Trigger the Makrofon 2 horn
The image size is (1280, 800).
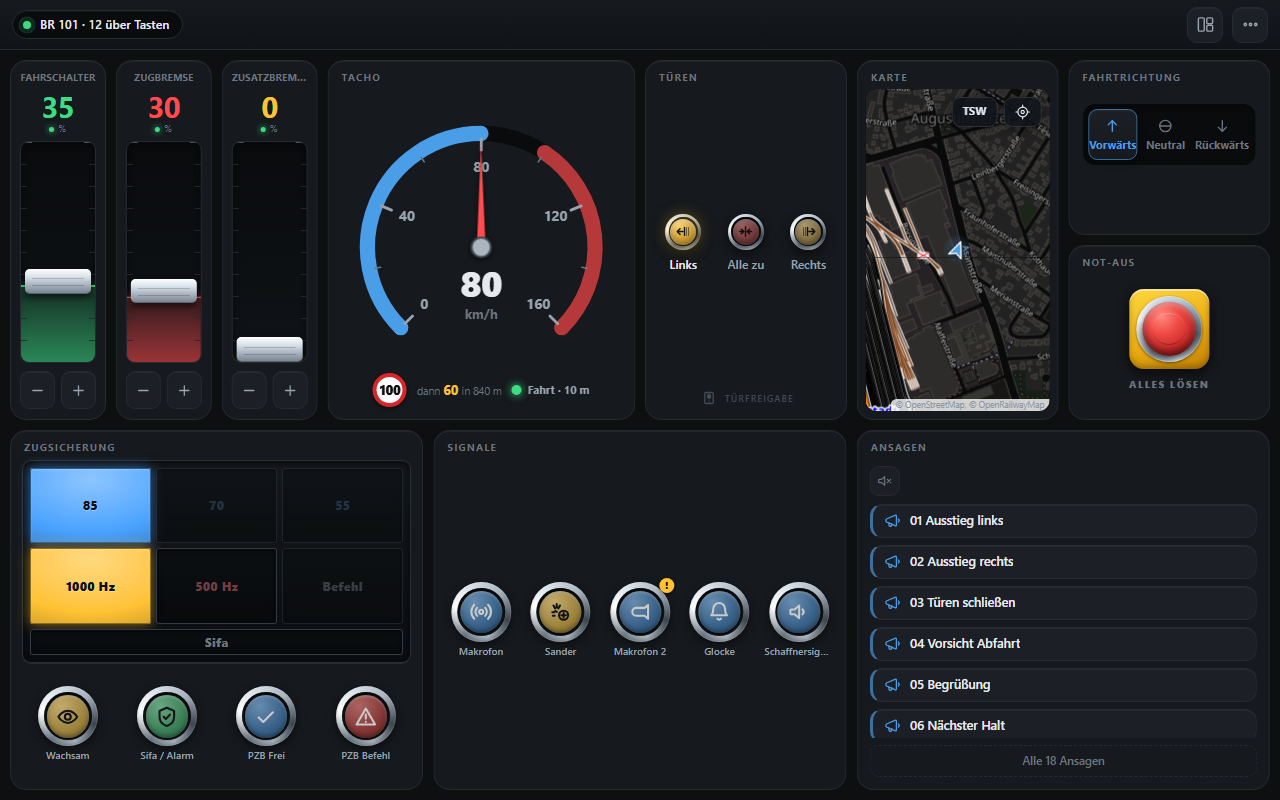click(640, 612)
